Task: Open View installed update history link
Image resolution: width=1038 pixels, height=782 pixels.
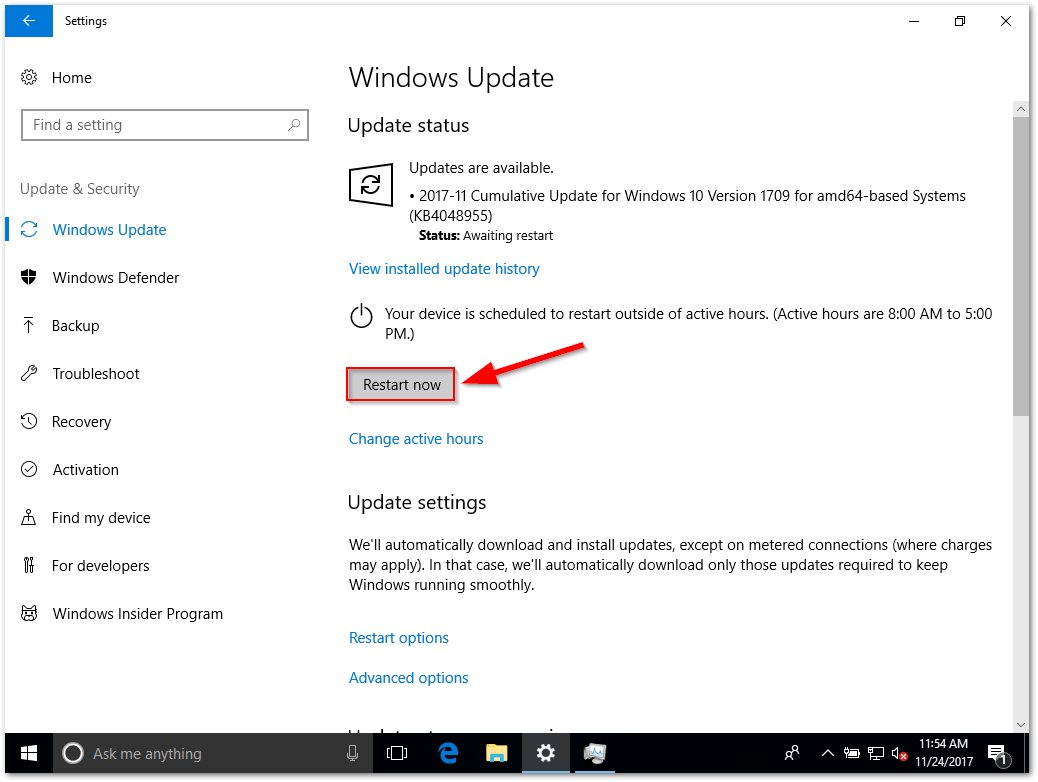Action: click(x=444, y=269)
